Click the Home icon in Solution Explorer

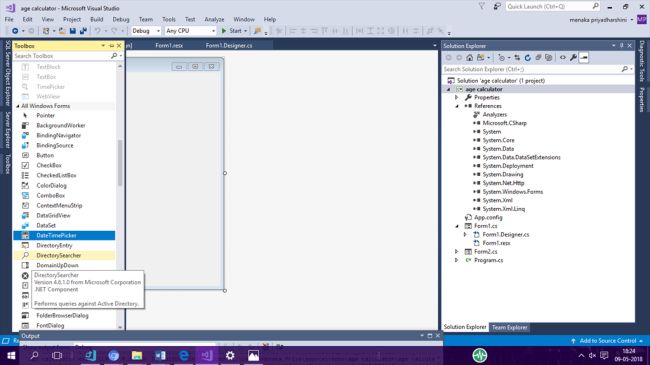(x=469, y=58)
